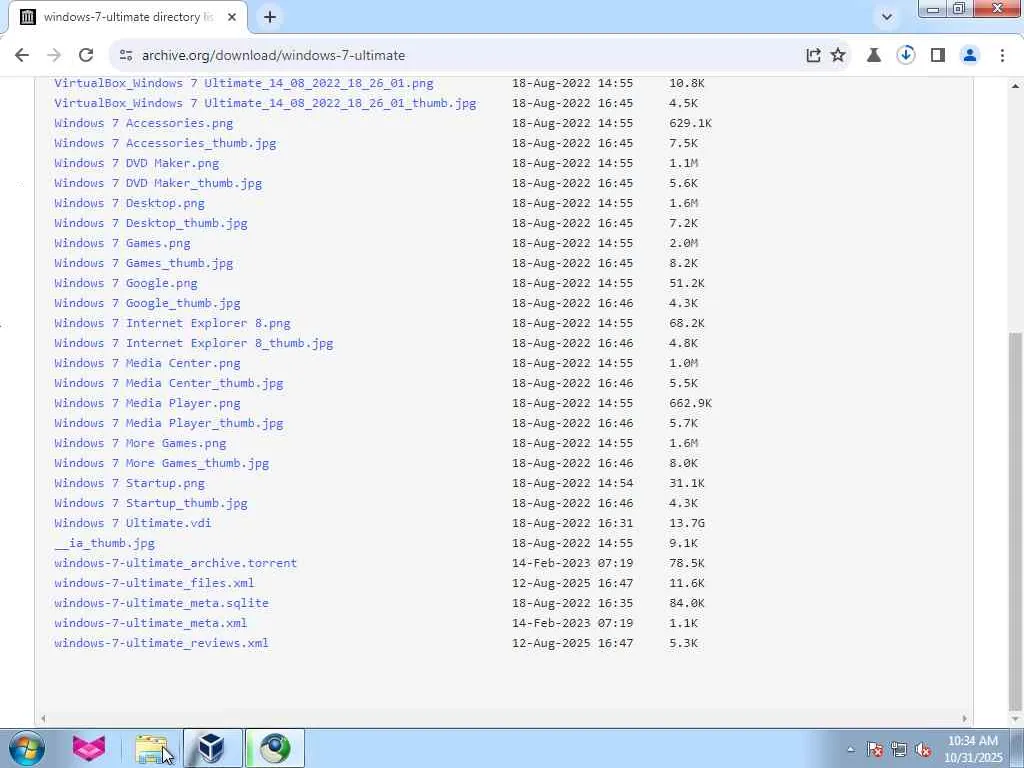
Task: Open the Windows Start orb
Action: [26, 748]
